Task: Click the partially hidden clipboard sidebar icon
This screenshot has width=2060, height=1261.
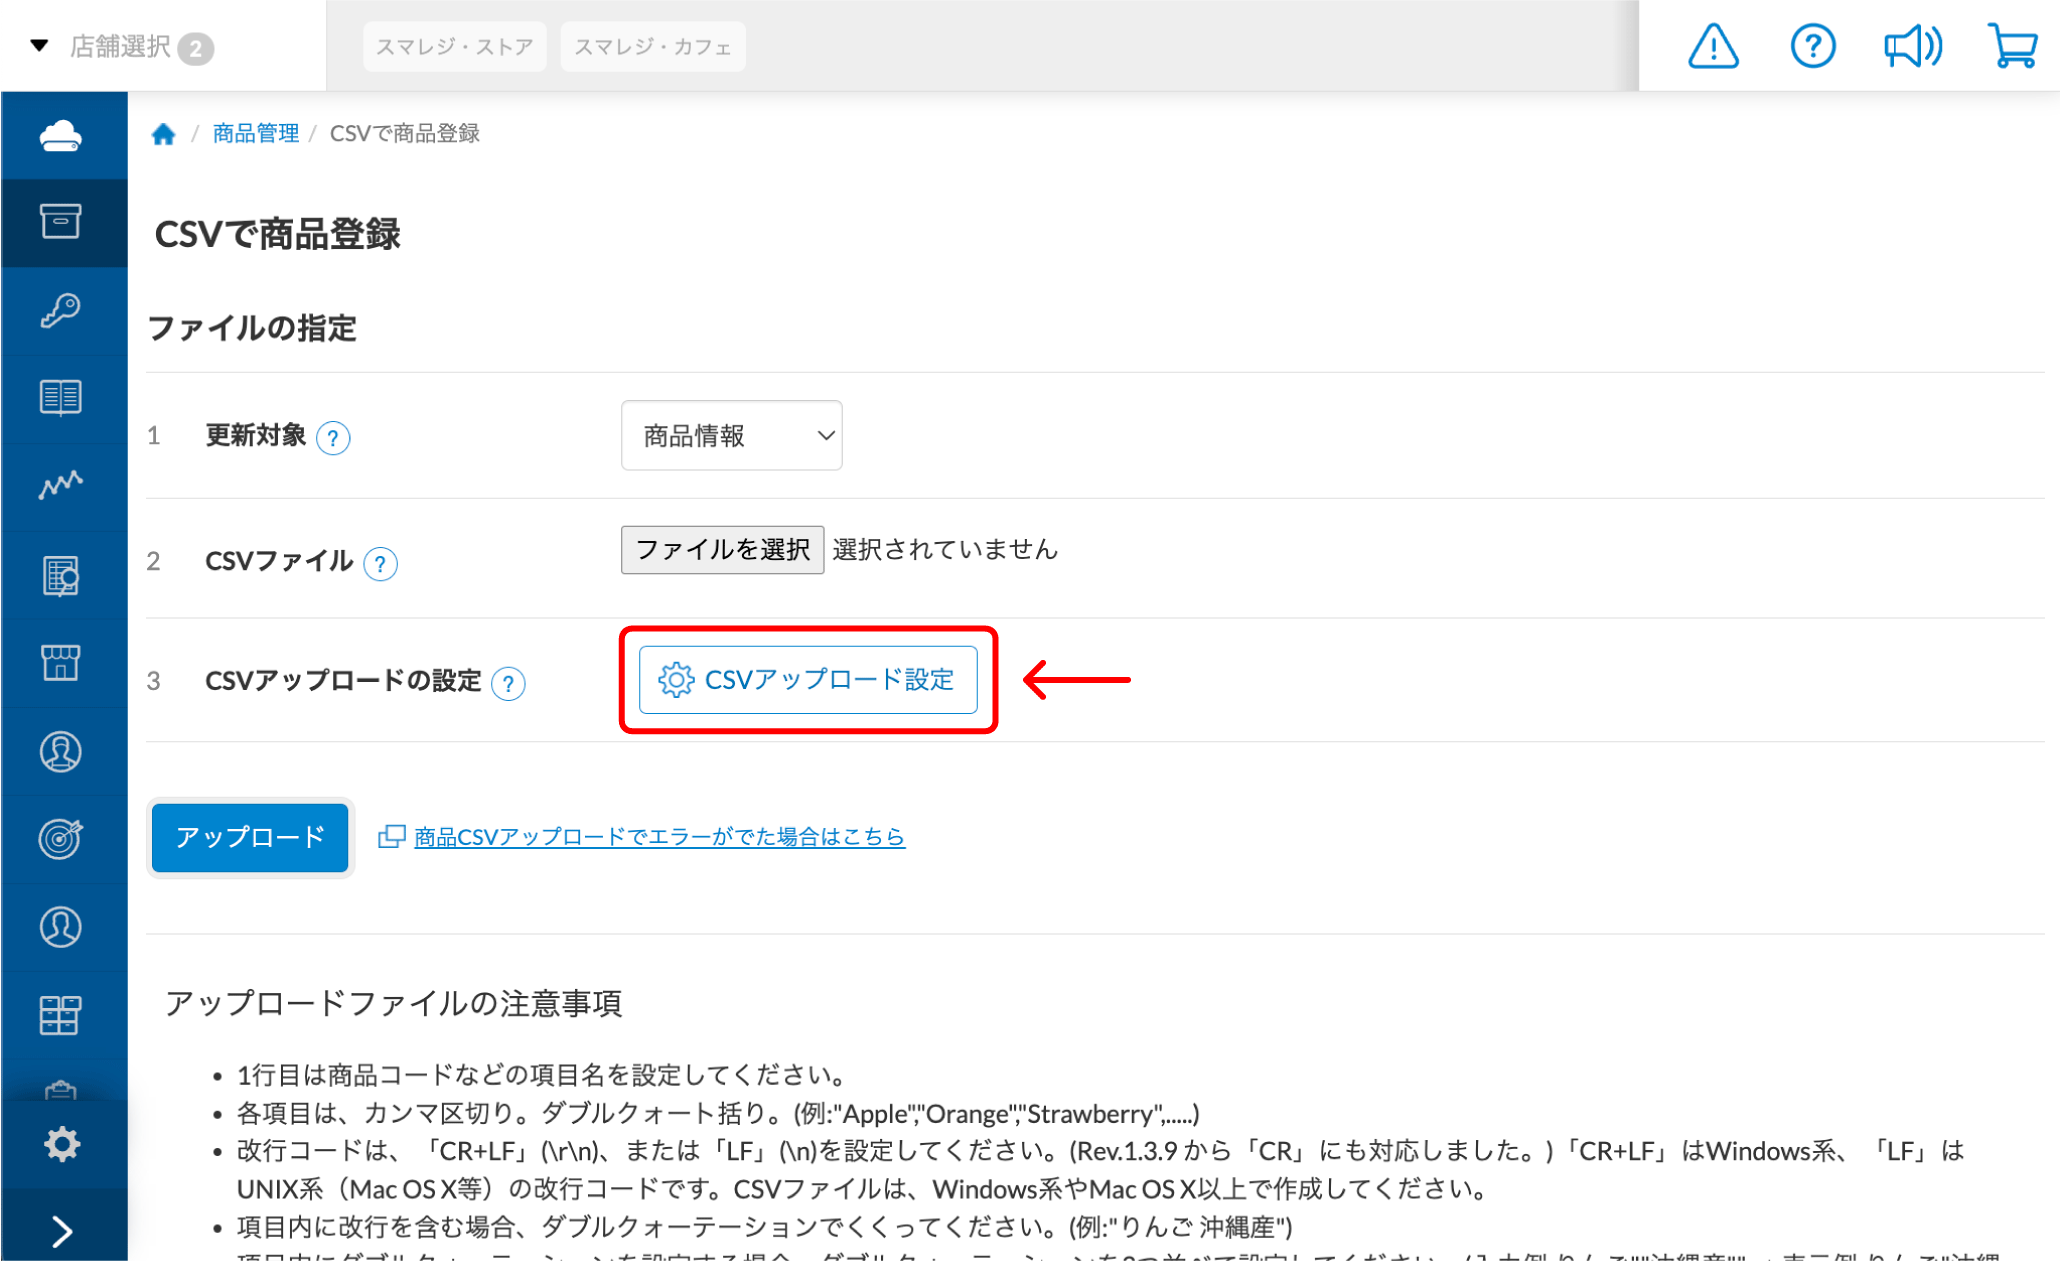Action: (x=61, y=1090)
